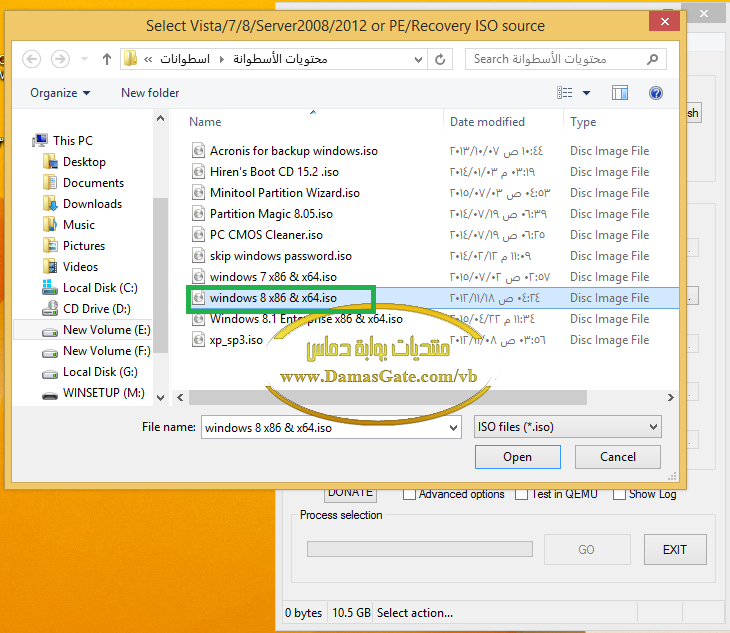Viewport: 730px width, 633px height.
Task: Click the navigation pane vertical scrollbar
Action: point(161,275)
